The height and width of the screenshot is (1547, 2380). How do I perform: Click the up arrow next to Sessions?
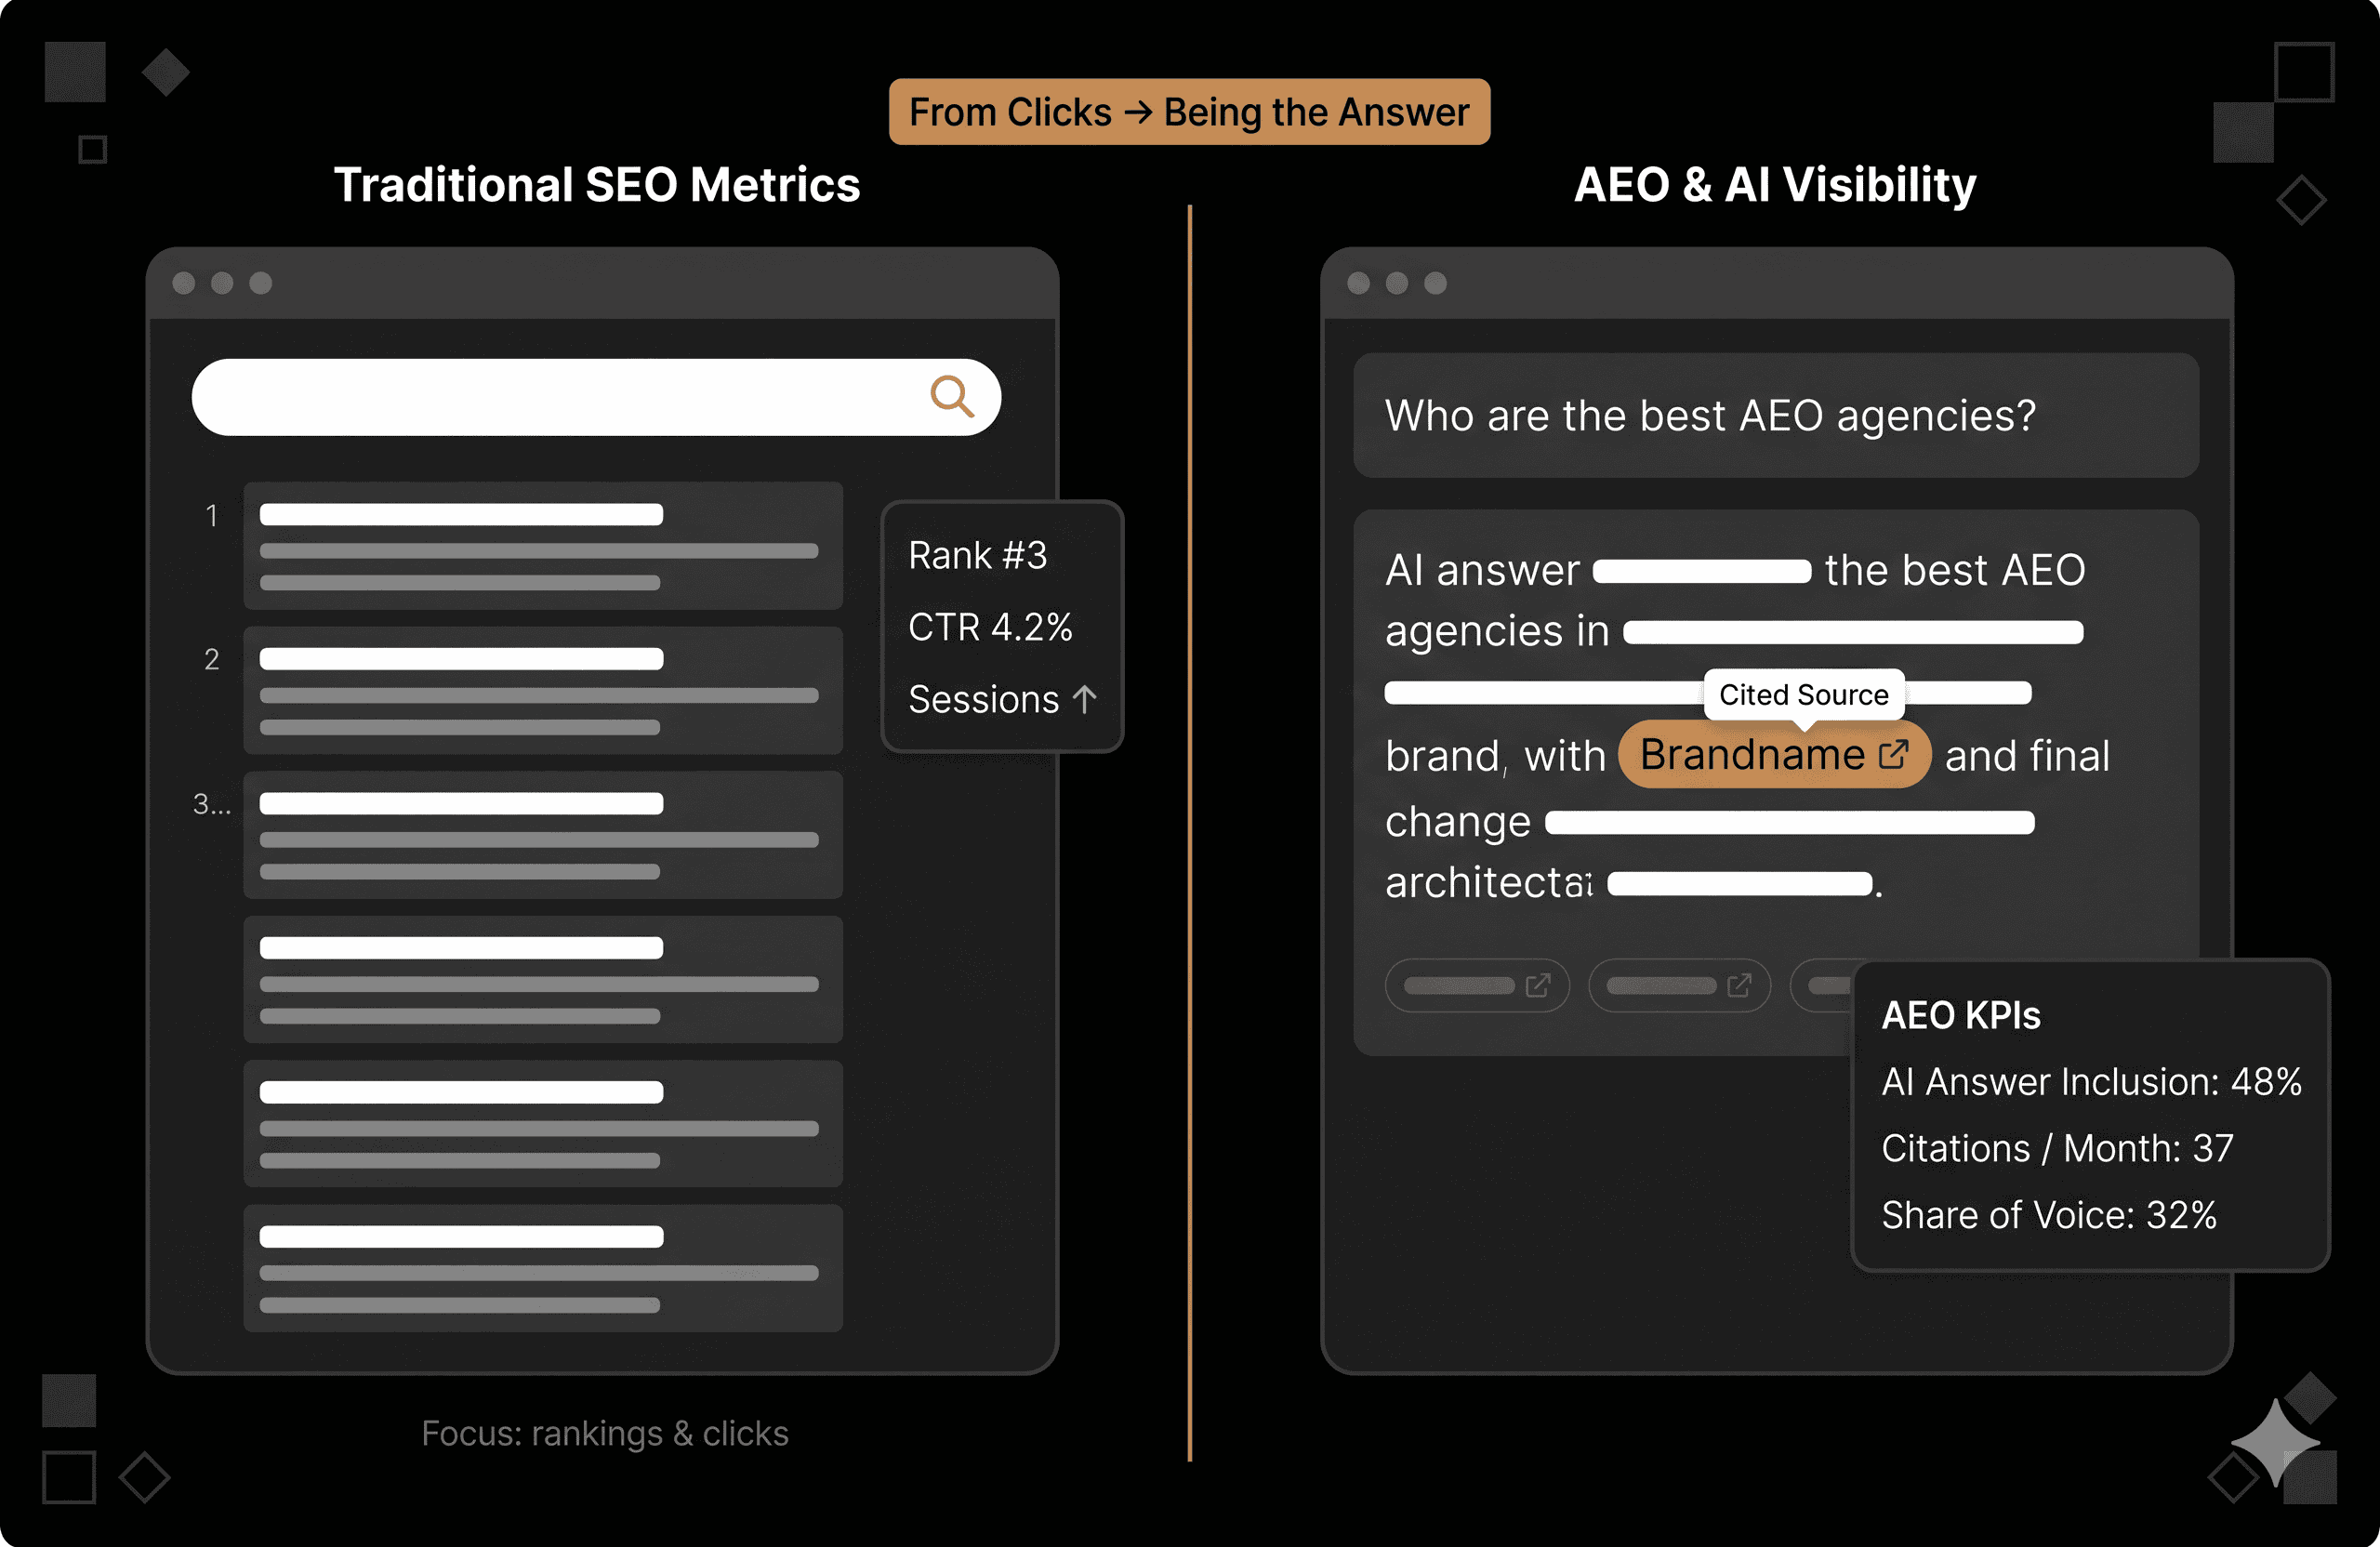1085,699
